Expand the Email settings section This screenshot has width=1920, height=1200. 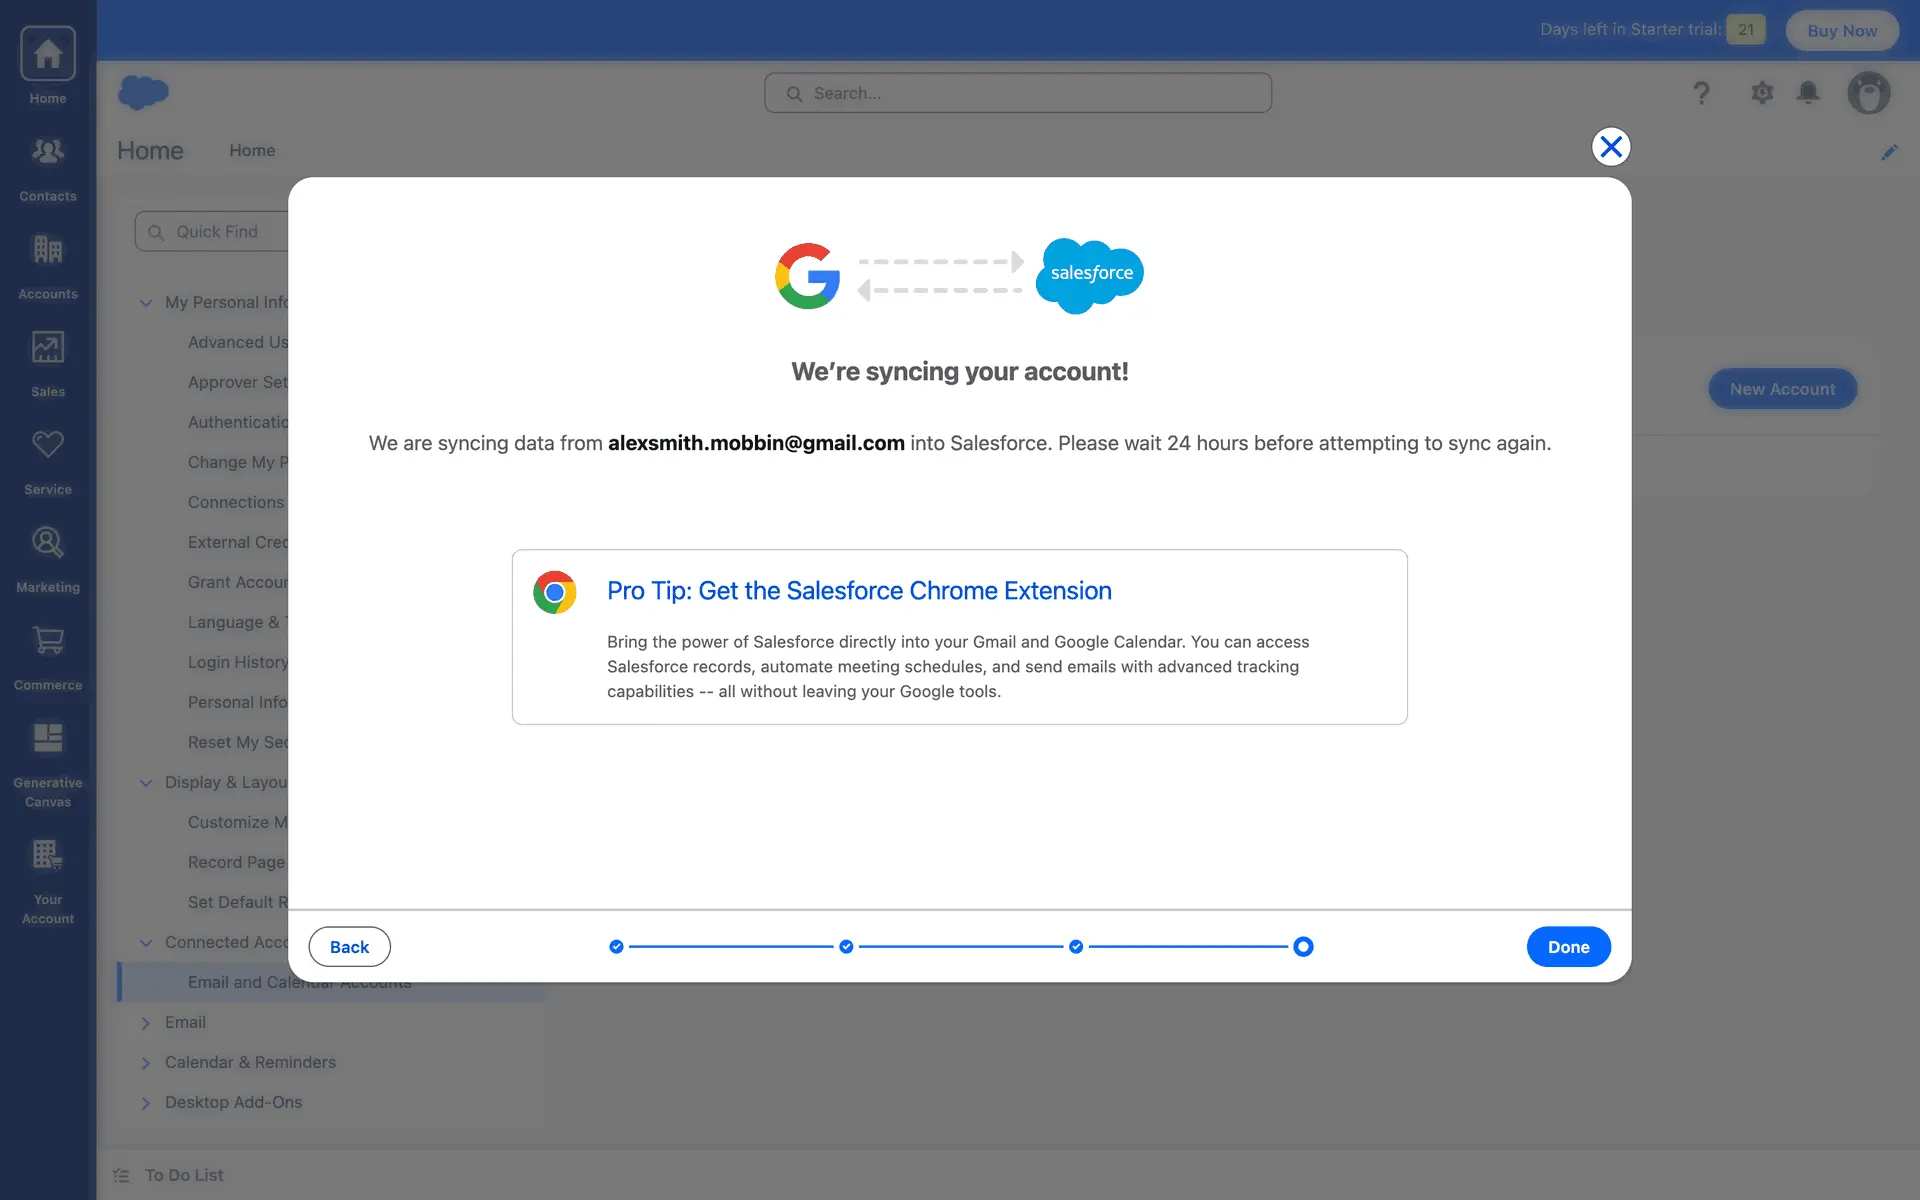tap(146, 1022)
